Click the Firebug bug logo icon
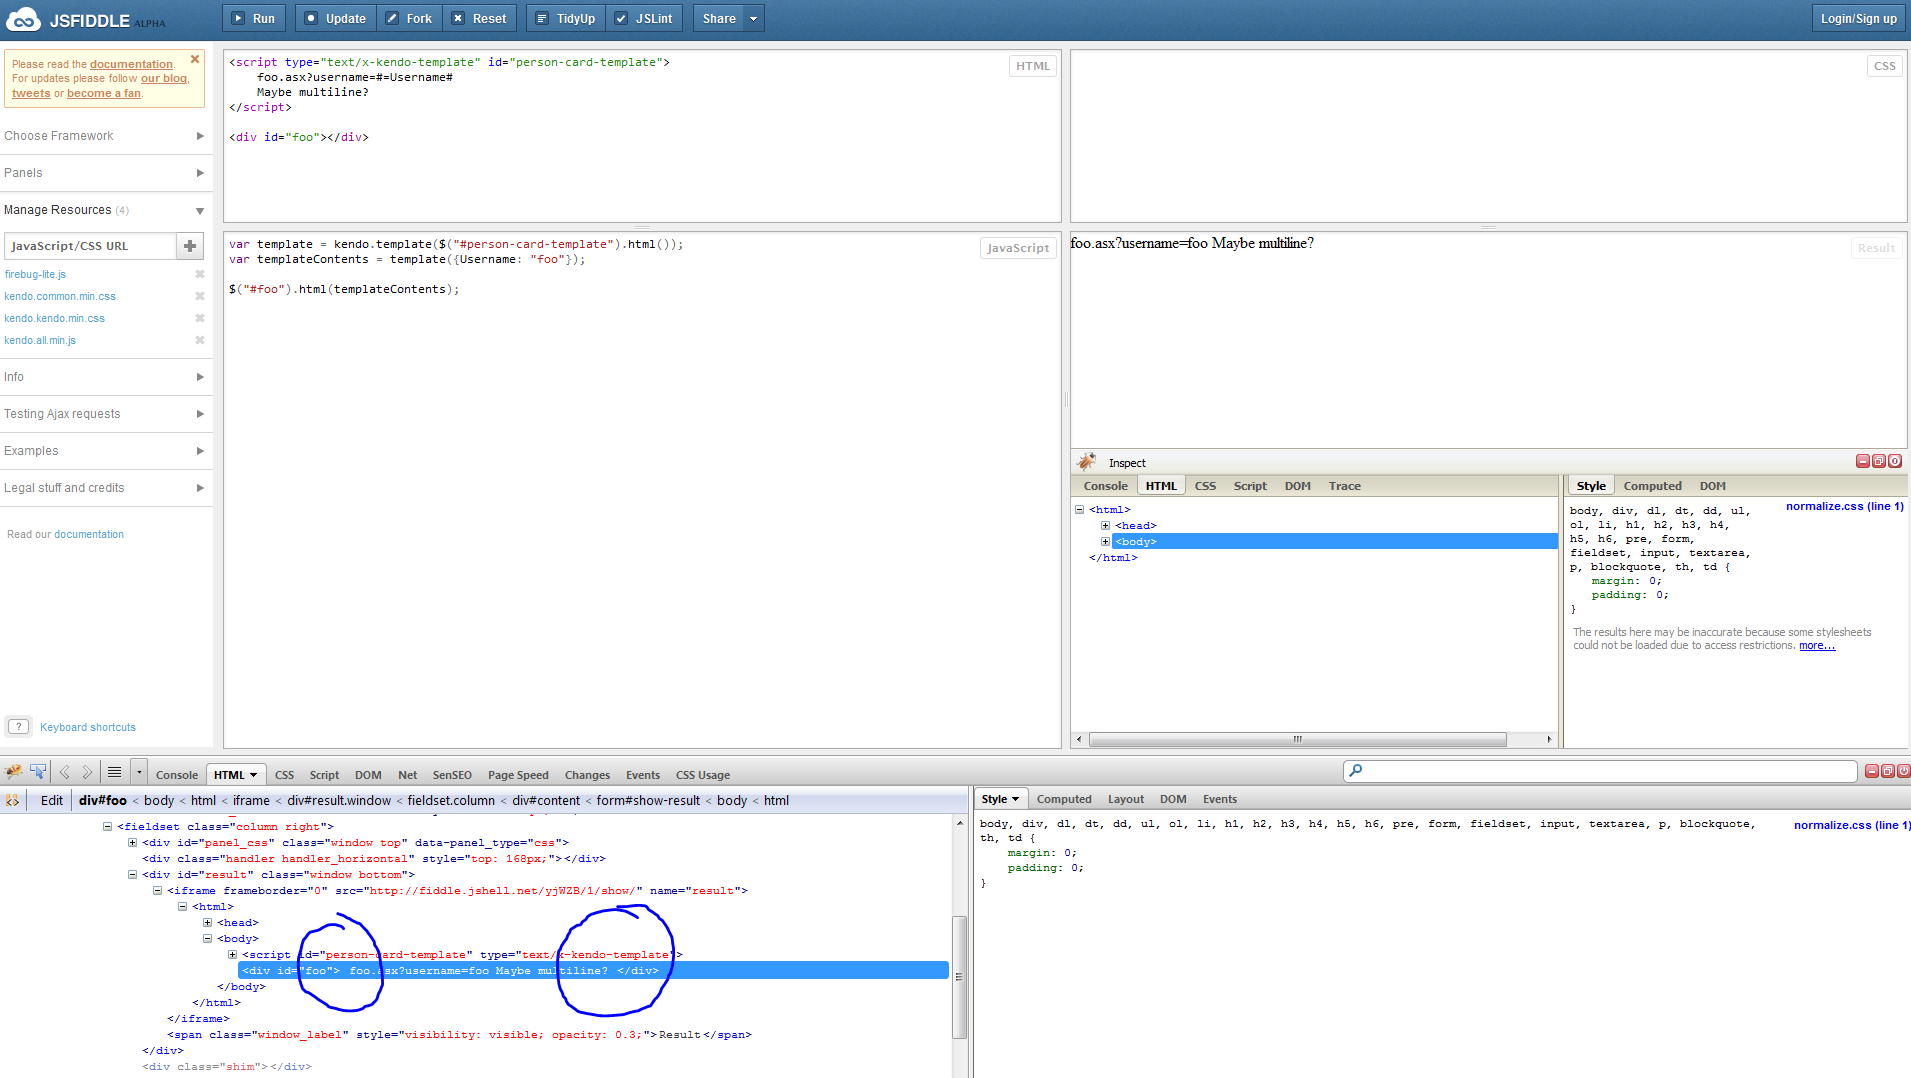Screen dimensions: 1911x1078 tap(14, 772)
